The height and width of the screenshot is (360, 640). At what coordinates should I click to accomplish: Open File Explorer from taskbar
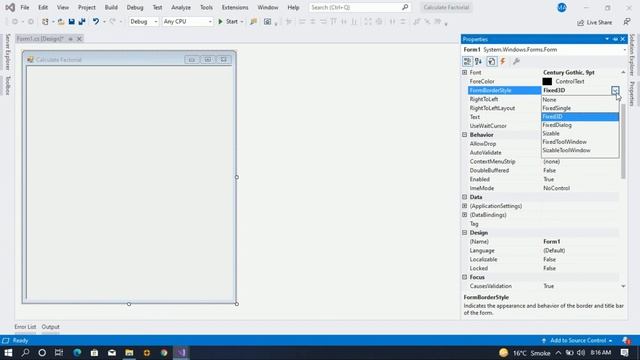129,353
